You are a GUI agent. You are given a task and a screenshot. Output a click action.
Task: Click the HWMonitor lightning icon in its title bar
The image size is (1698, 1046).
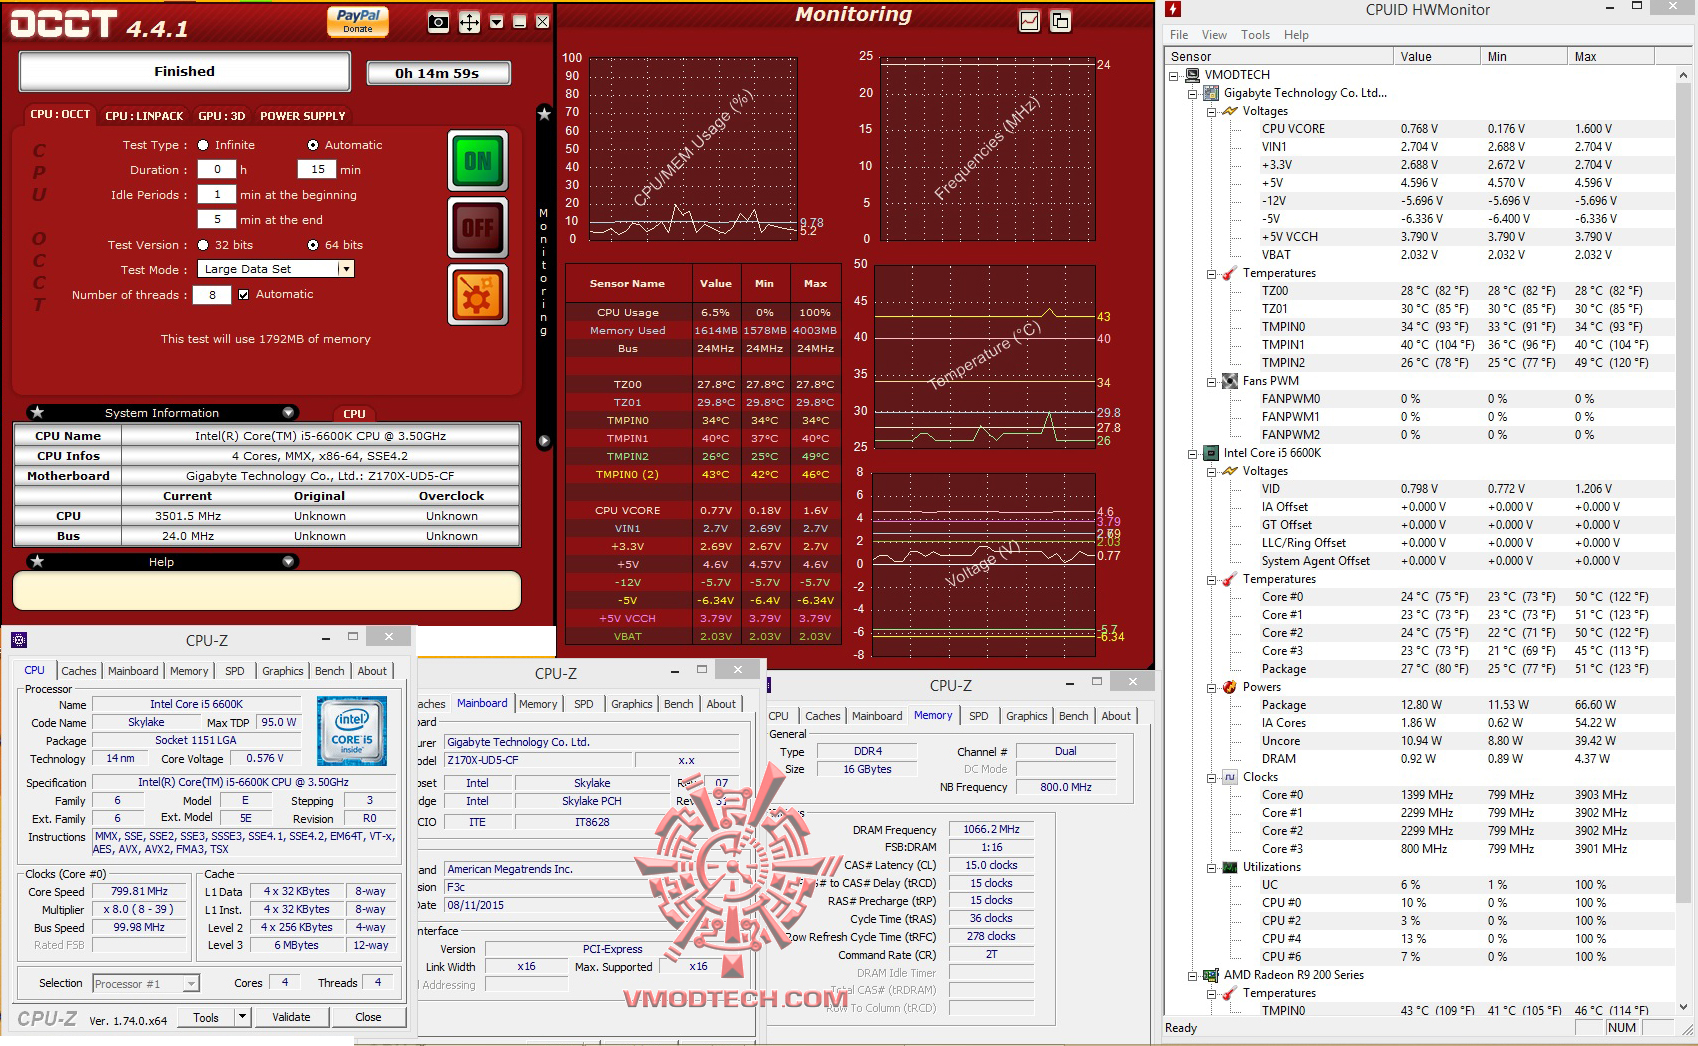[1174, 9]
